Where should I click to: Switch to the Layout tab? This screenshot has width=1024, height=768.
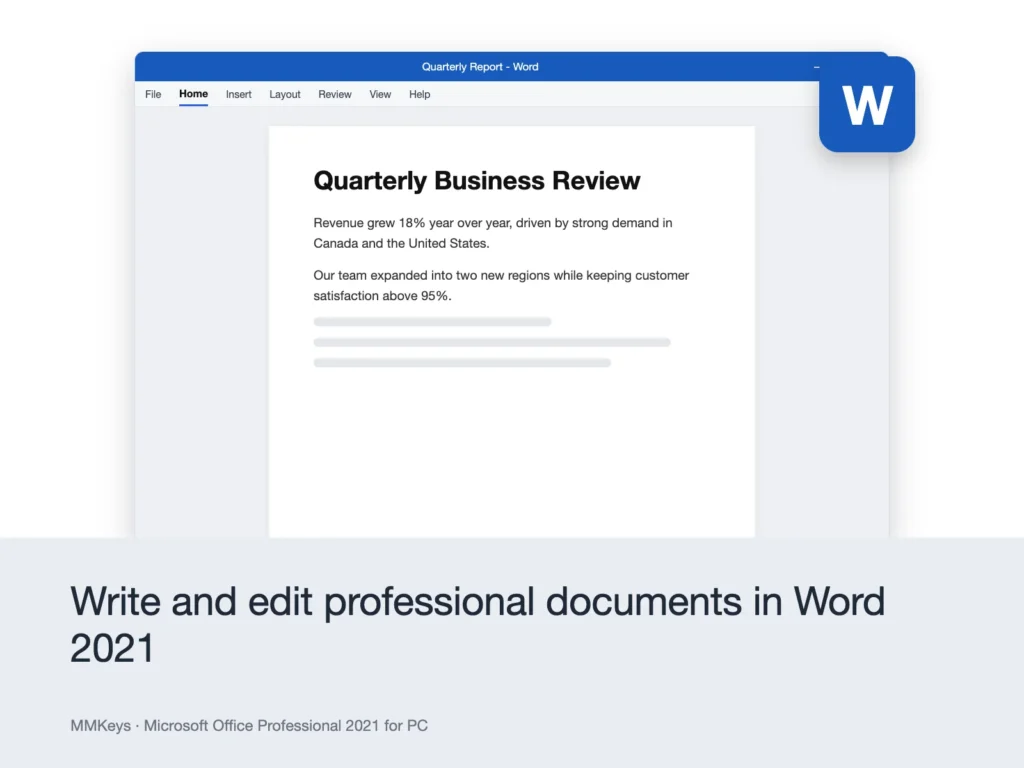(285, 94)
